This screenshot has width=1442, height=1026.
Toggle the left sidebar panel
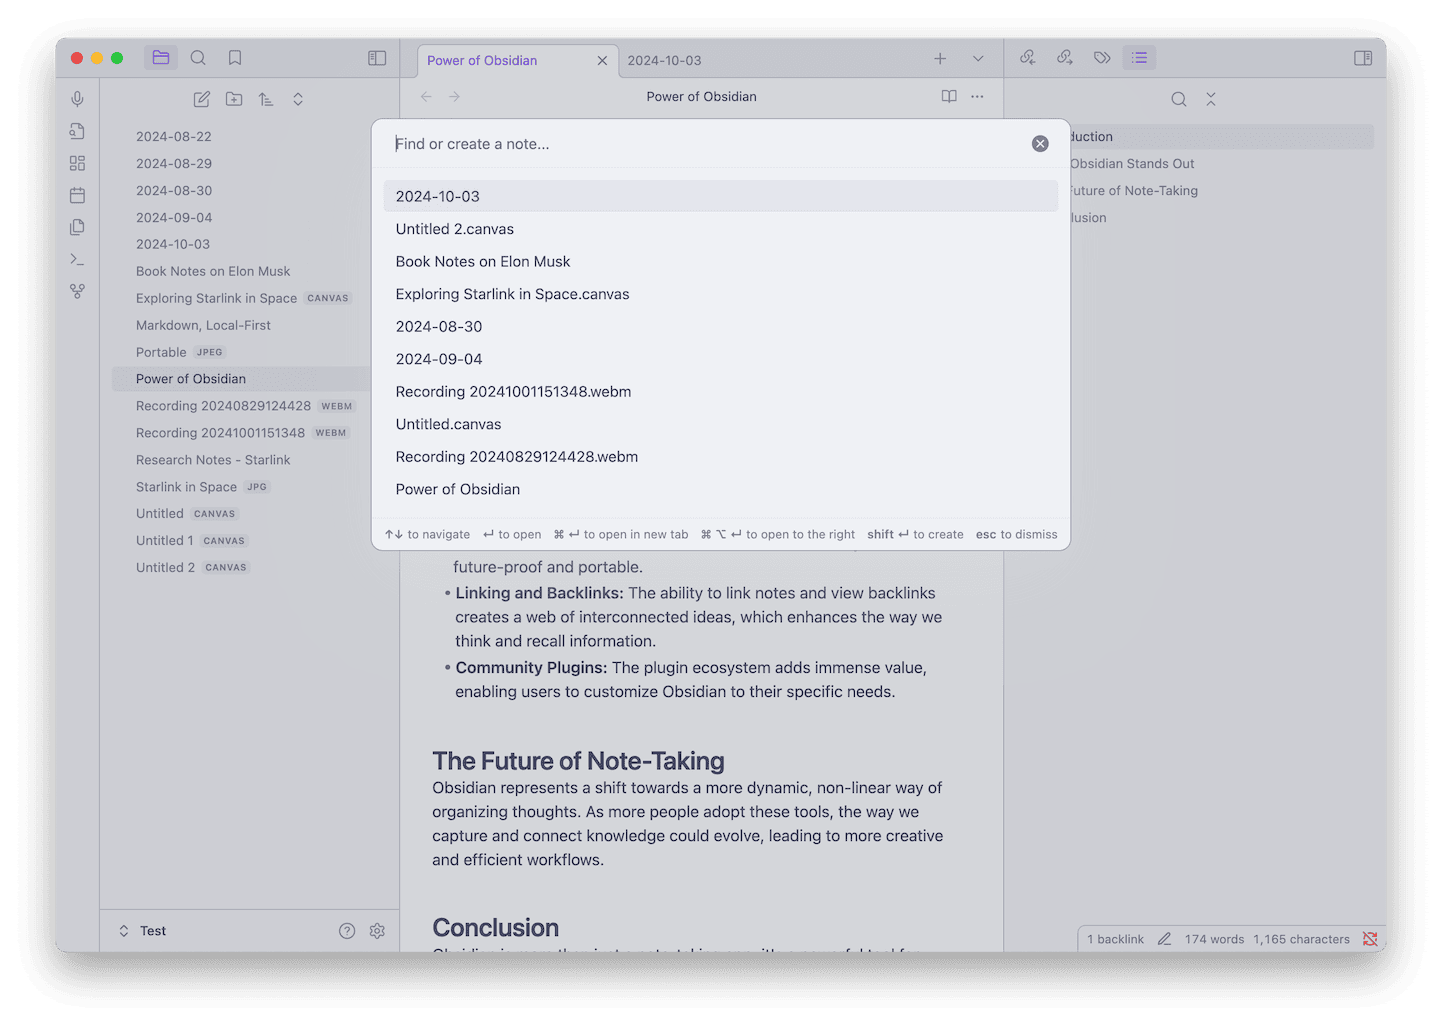coord(377,57)
